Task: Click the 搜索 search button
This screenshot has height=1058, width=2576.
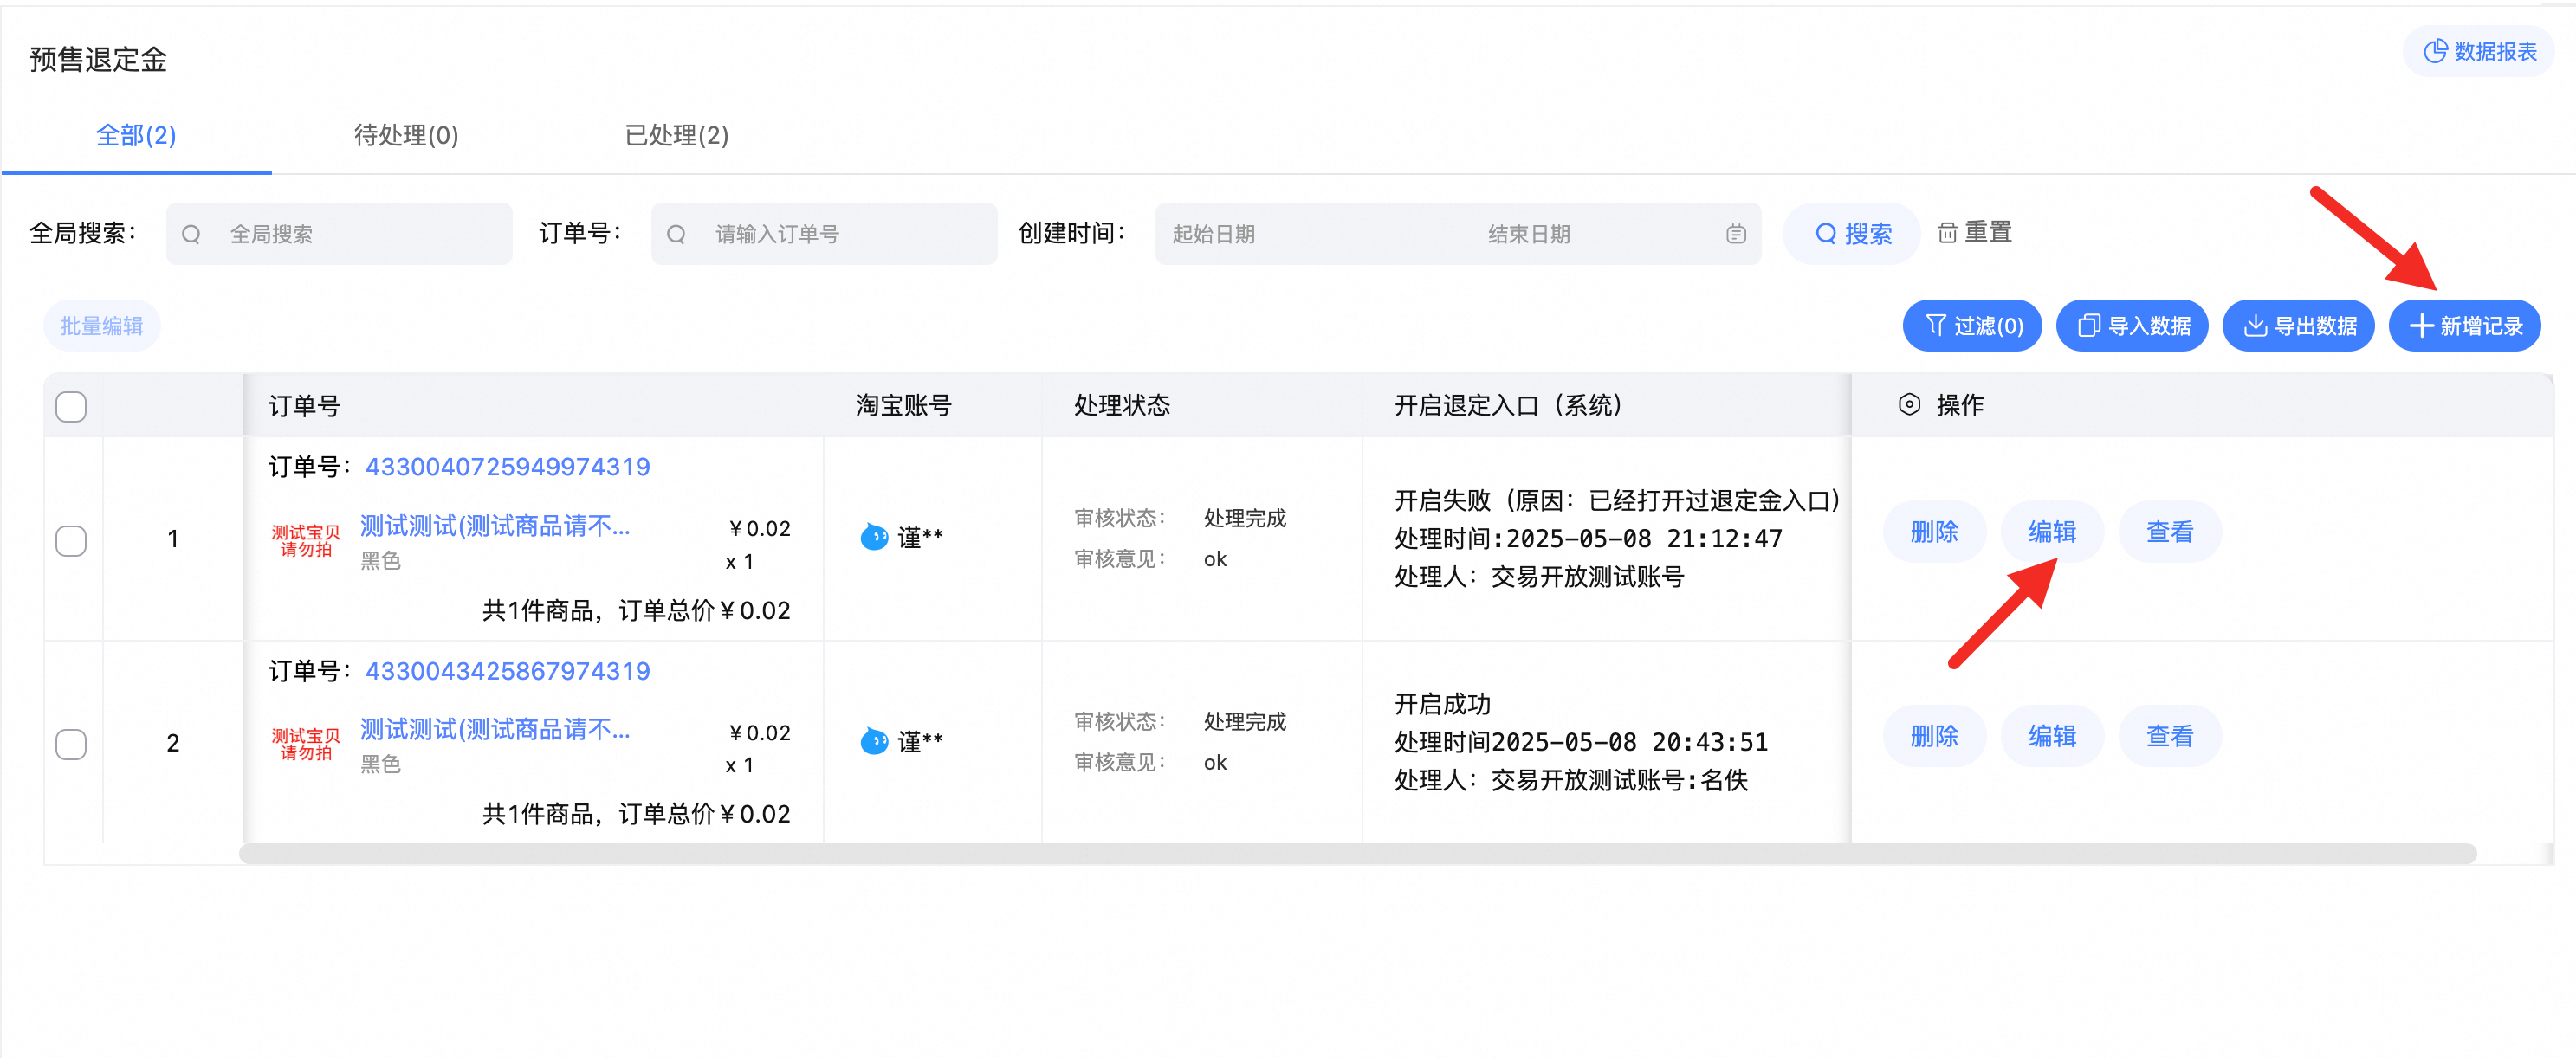Action: click(x=1852, y=234)
